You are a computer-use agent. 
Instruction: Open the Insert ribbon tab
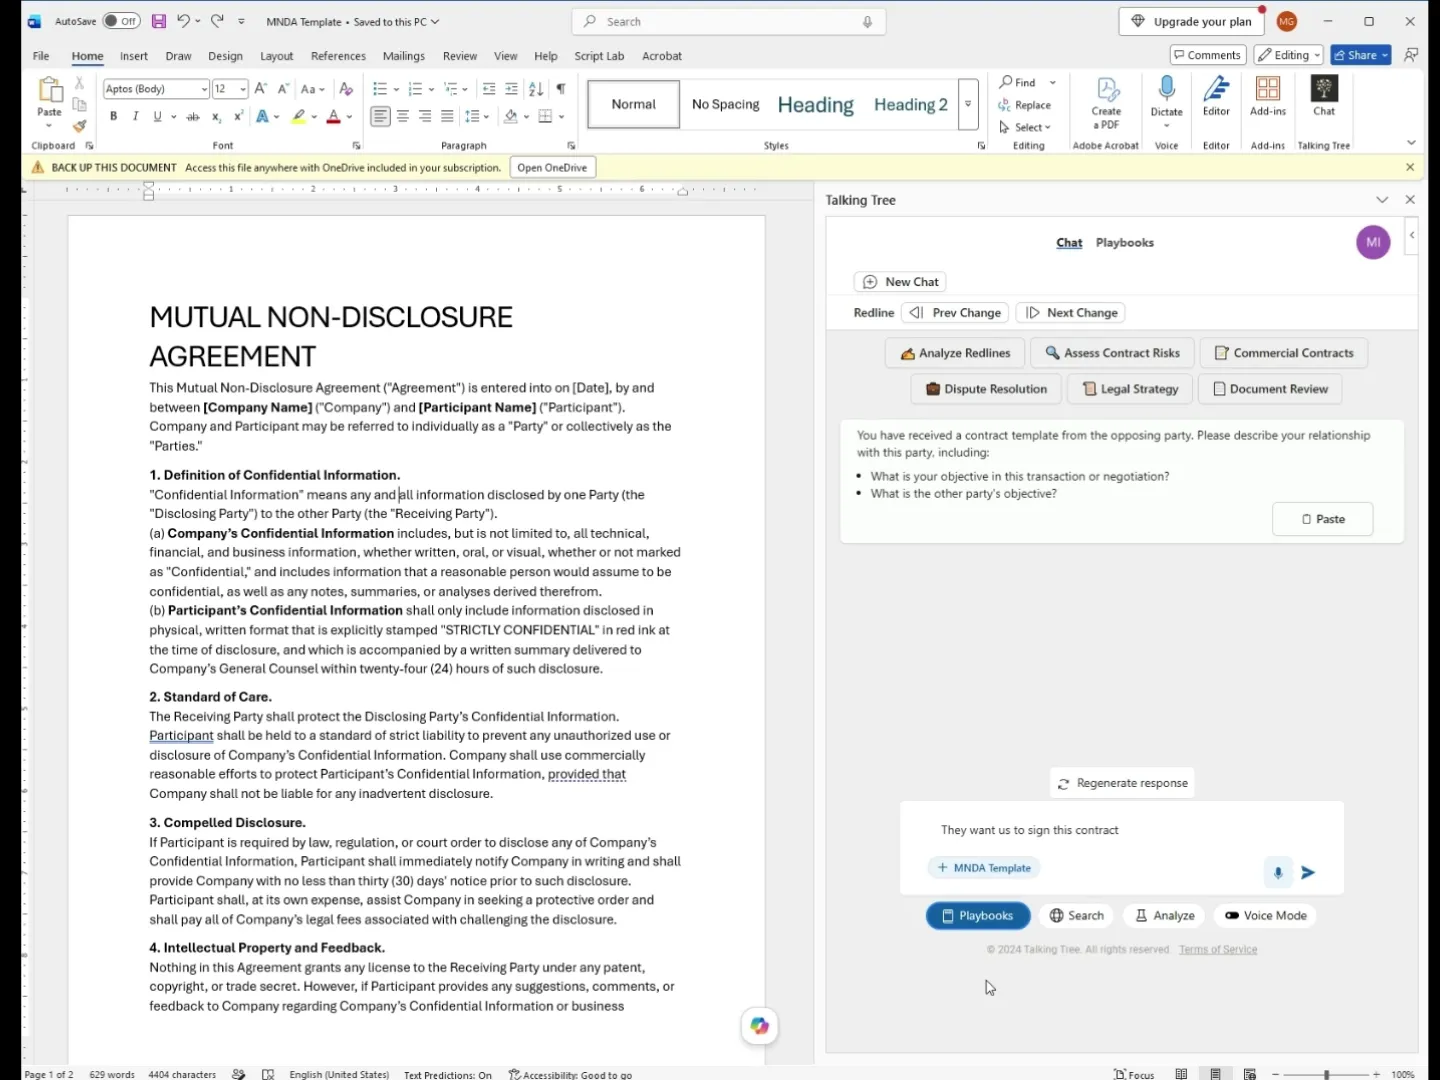(134, 56)
